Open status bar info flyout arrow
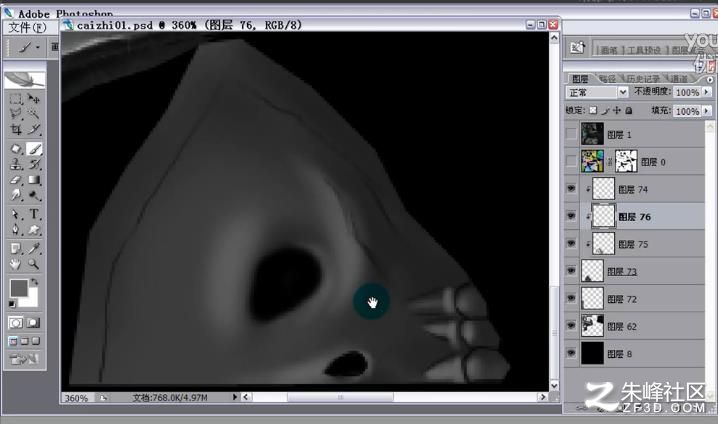 pyautogui.click(x=234, y=397)
